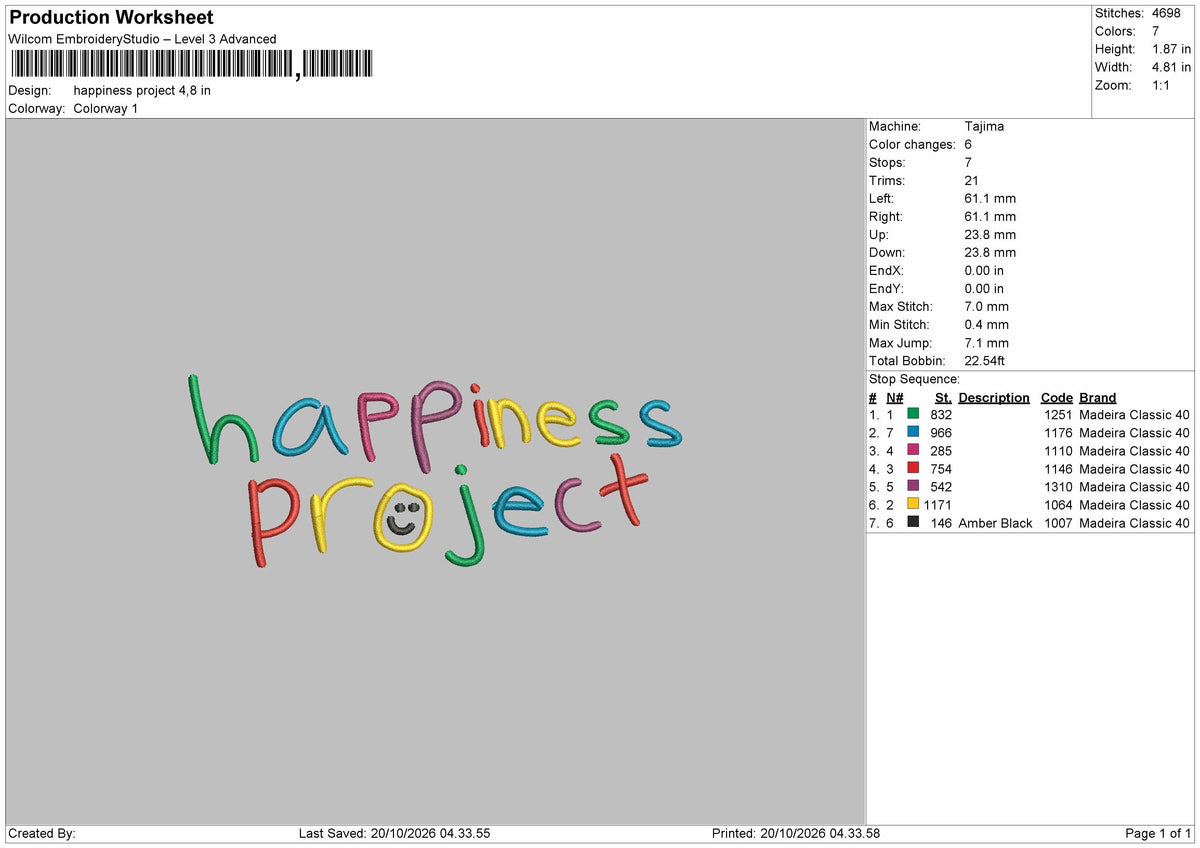Click the 'Code' column header
Image resolution: width=1200 pixels, height=848 pixels.
[1056, 397]
